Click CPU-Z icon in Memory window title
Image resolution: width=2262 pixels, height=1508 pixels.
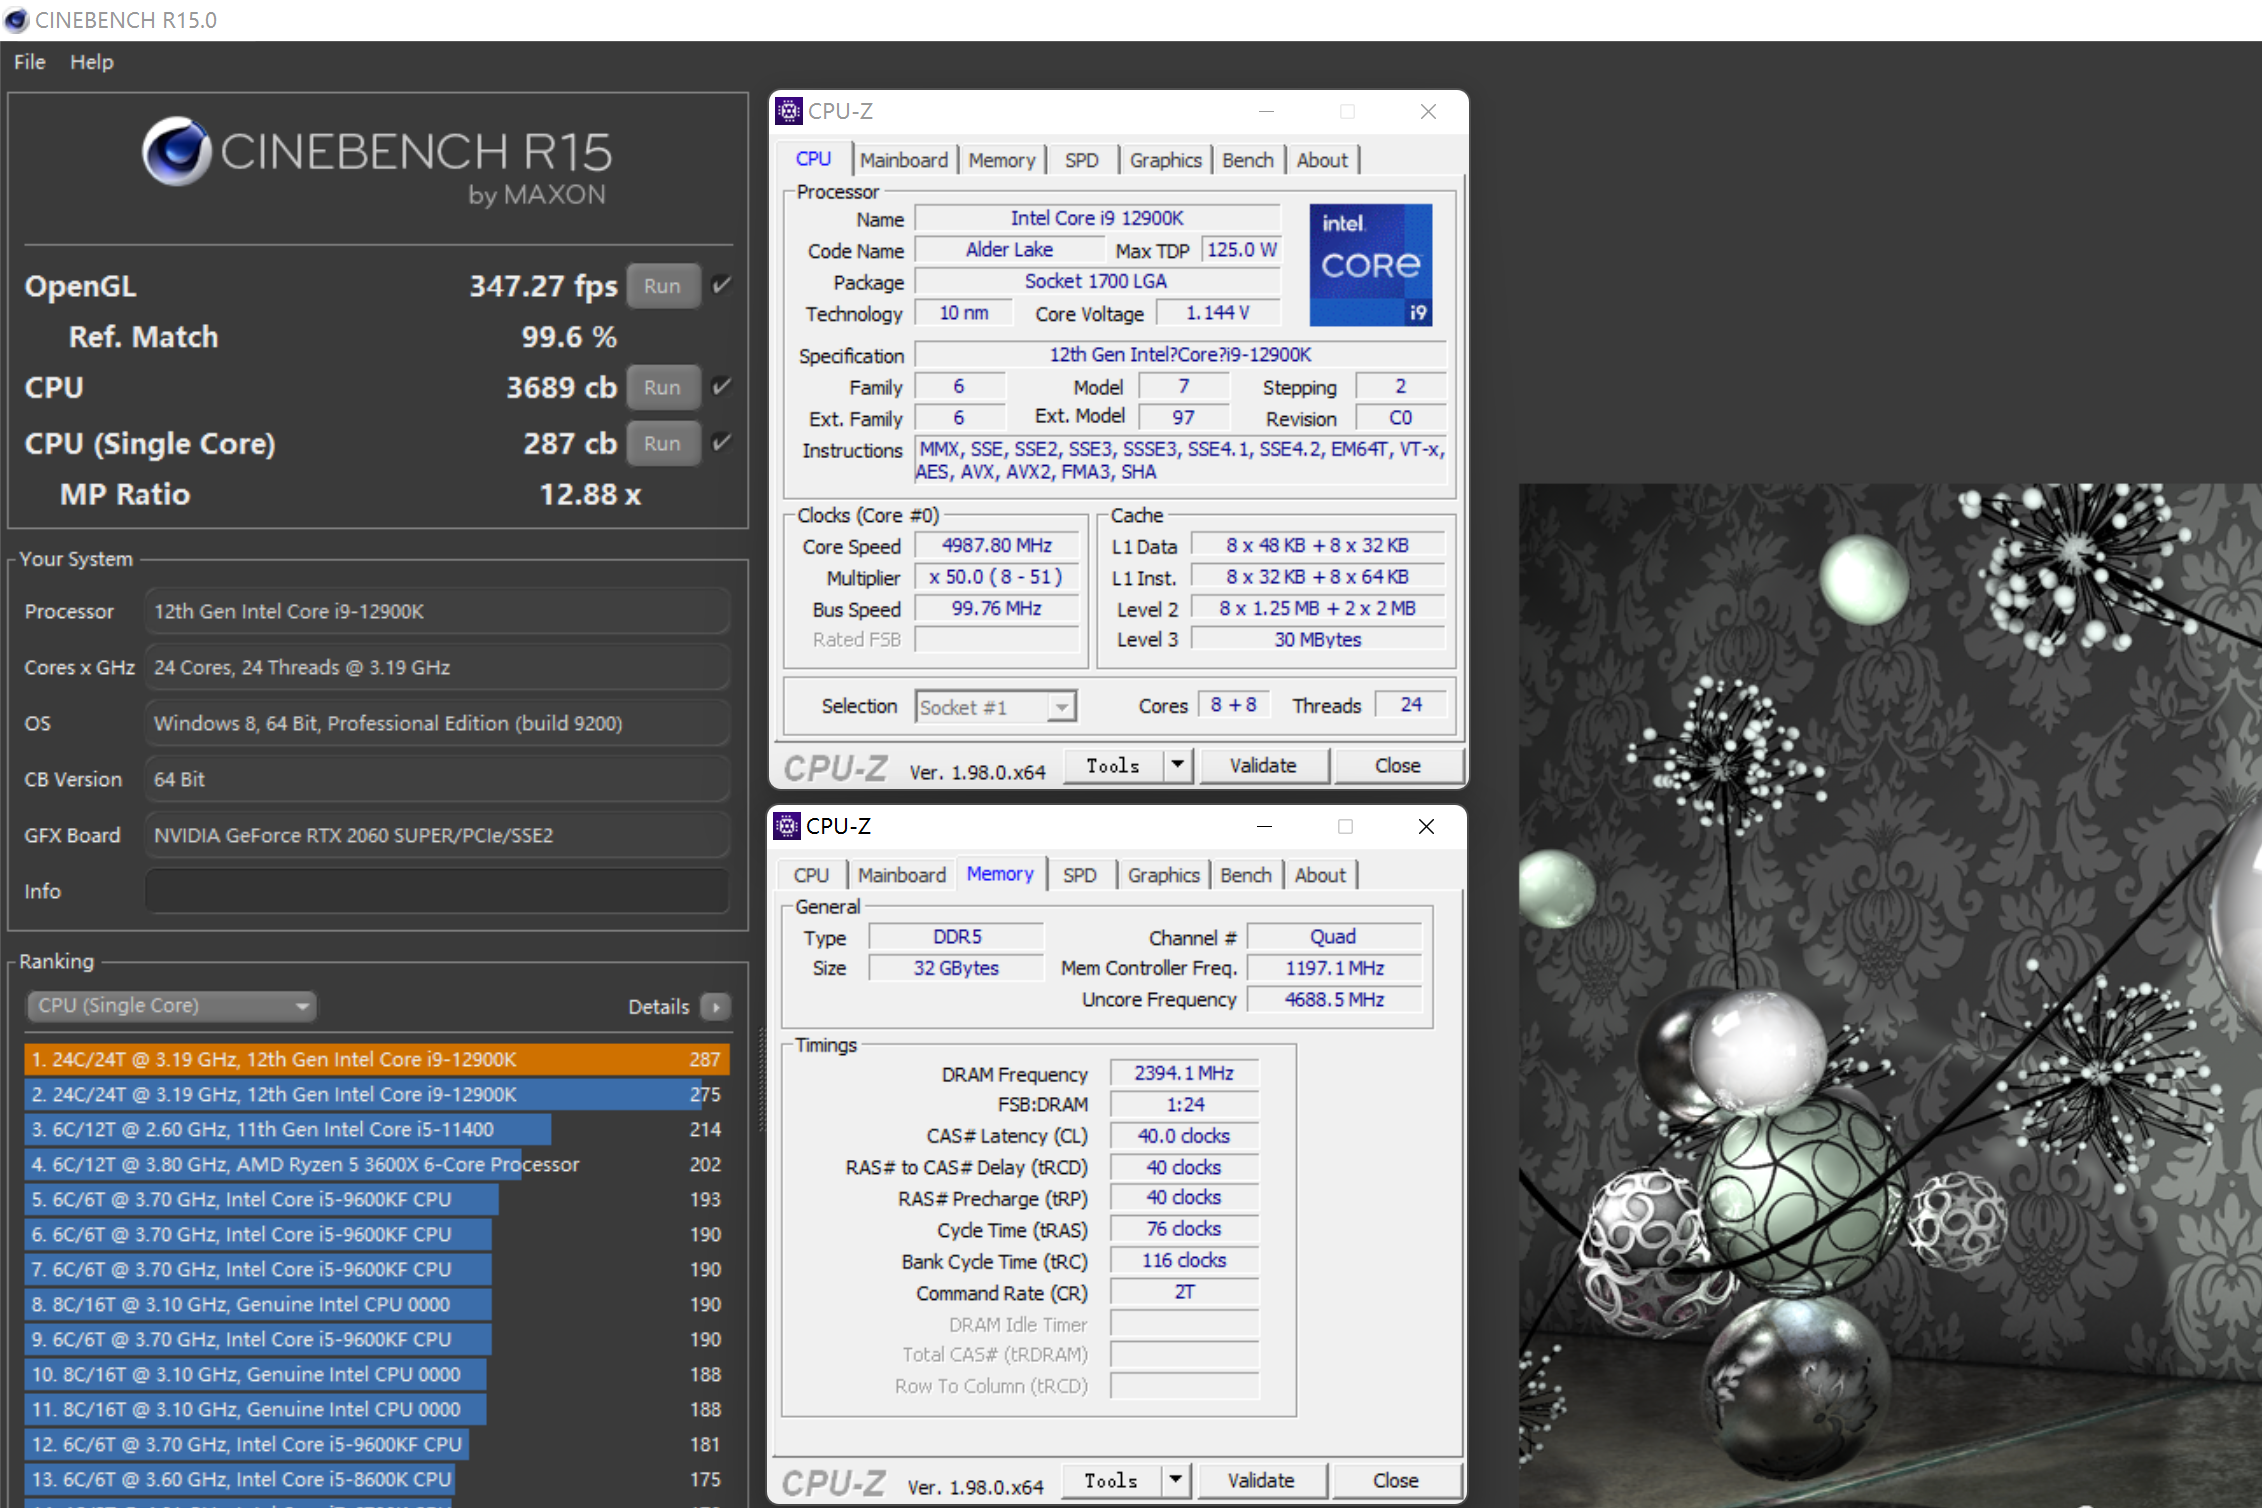pyautogui.click(x=787, y=826)
